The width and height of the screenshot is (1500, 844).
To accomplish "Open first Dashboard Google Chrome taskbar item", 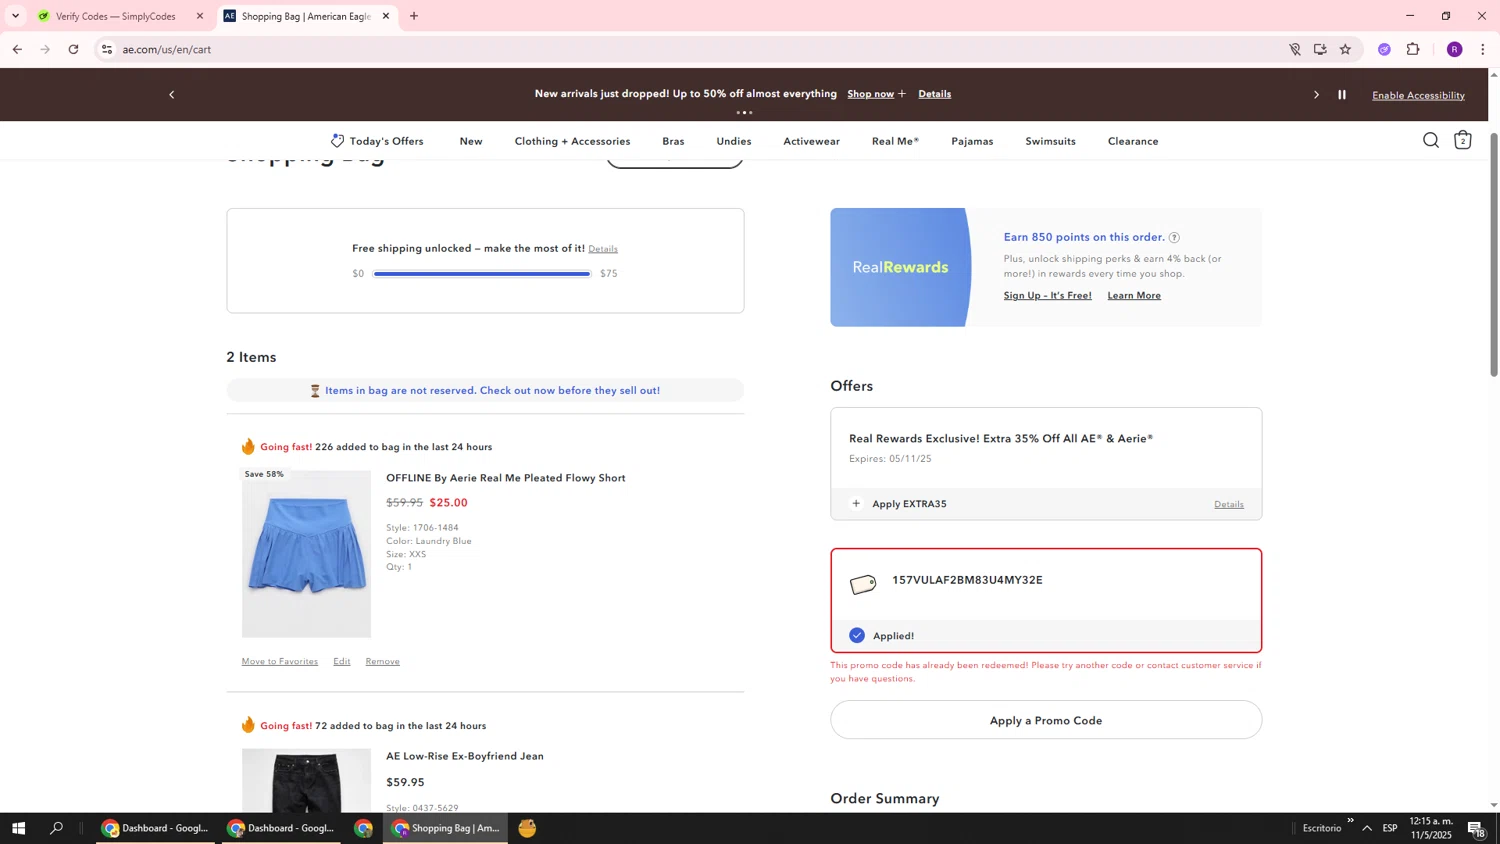I will [x=155, y=828].
